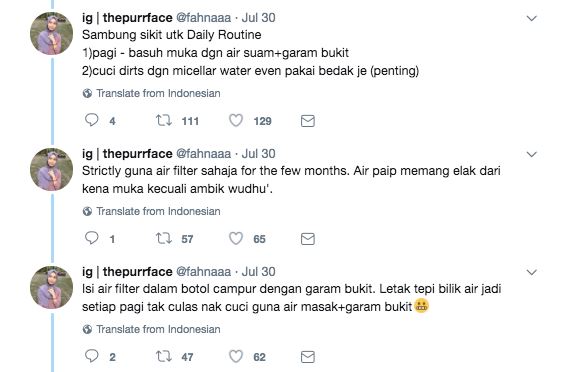This screenshot has height=372, width=562.
Task: Retweet the tweet with 47 retweets
Action: [x=164, y=356]
